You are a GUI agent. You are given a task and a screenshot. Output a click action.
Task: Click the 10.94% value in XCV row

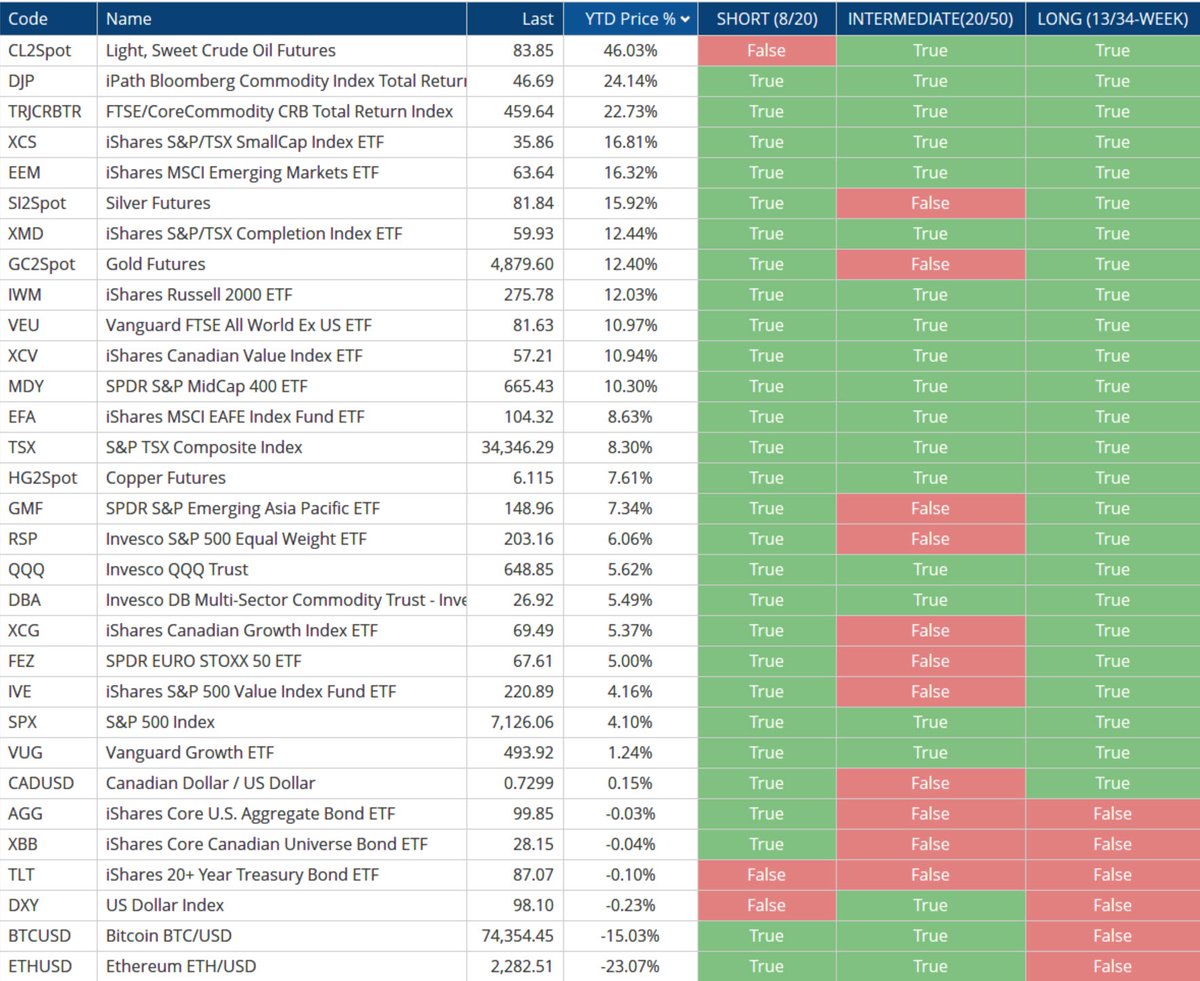(x=631, y=355)
